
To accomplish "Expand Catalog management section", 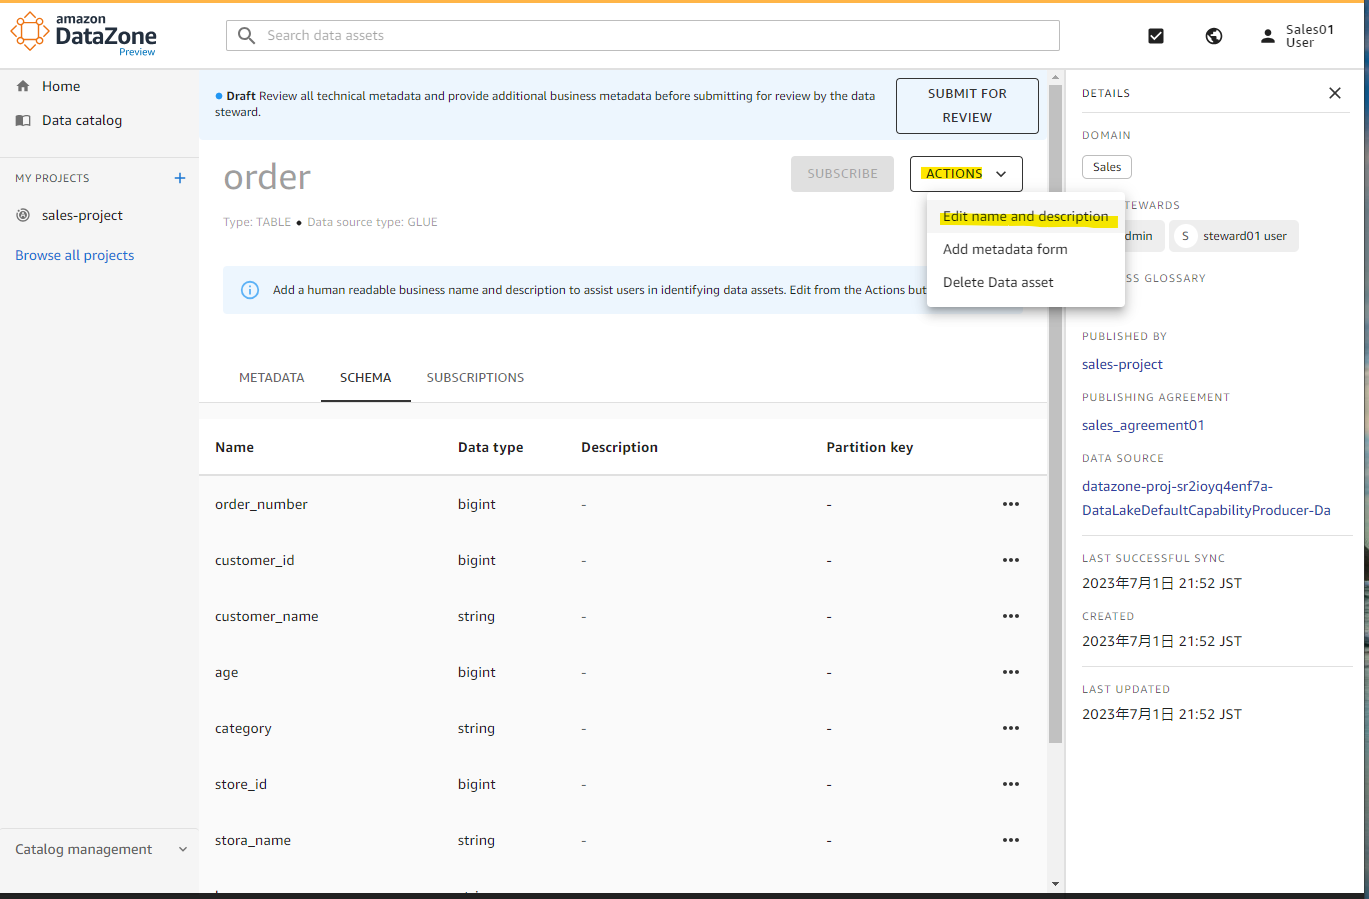I will point(100,849).
